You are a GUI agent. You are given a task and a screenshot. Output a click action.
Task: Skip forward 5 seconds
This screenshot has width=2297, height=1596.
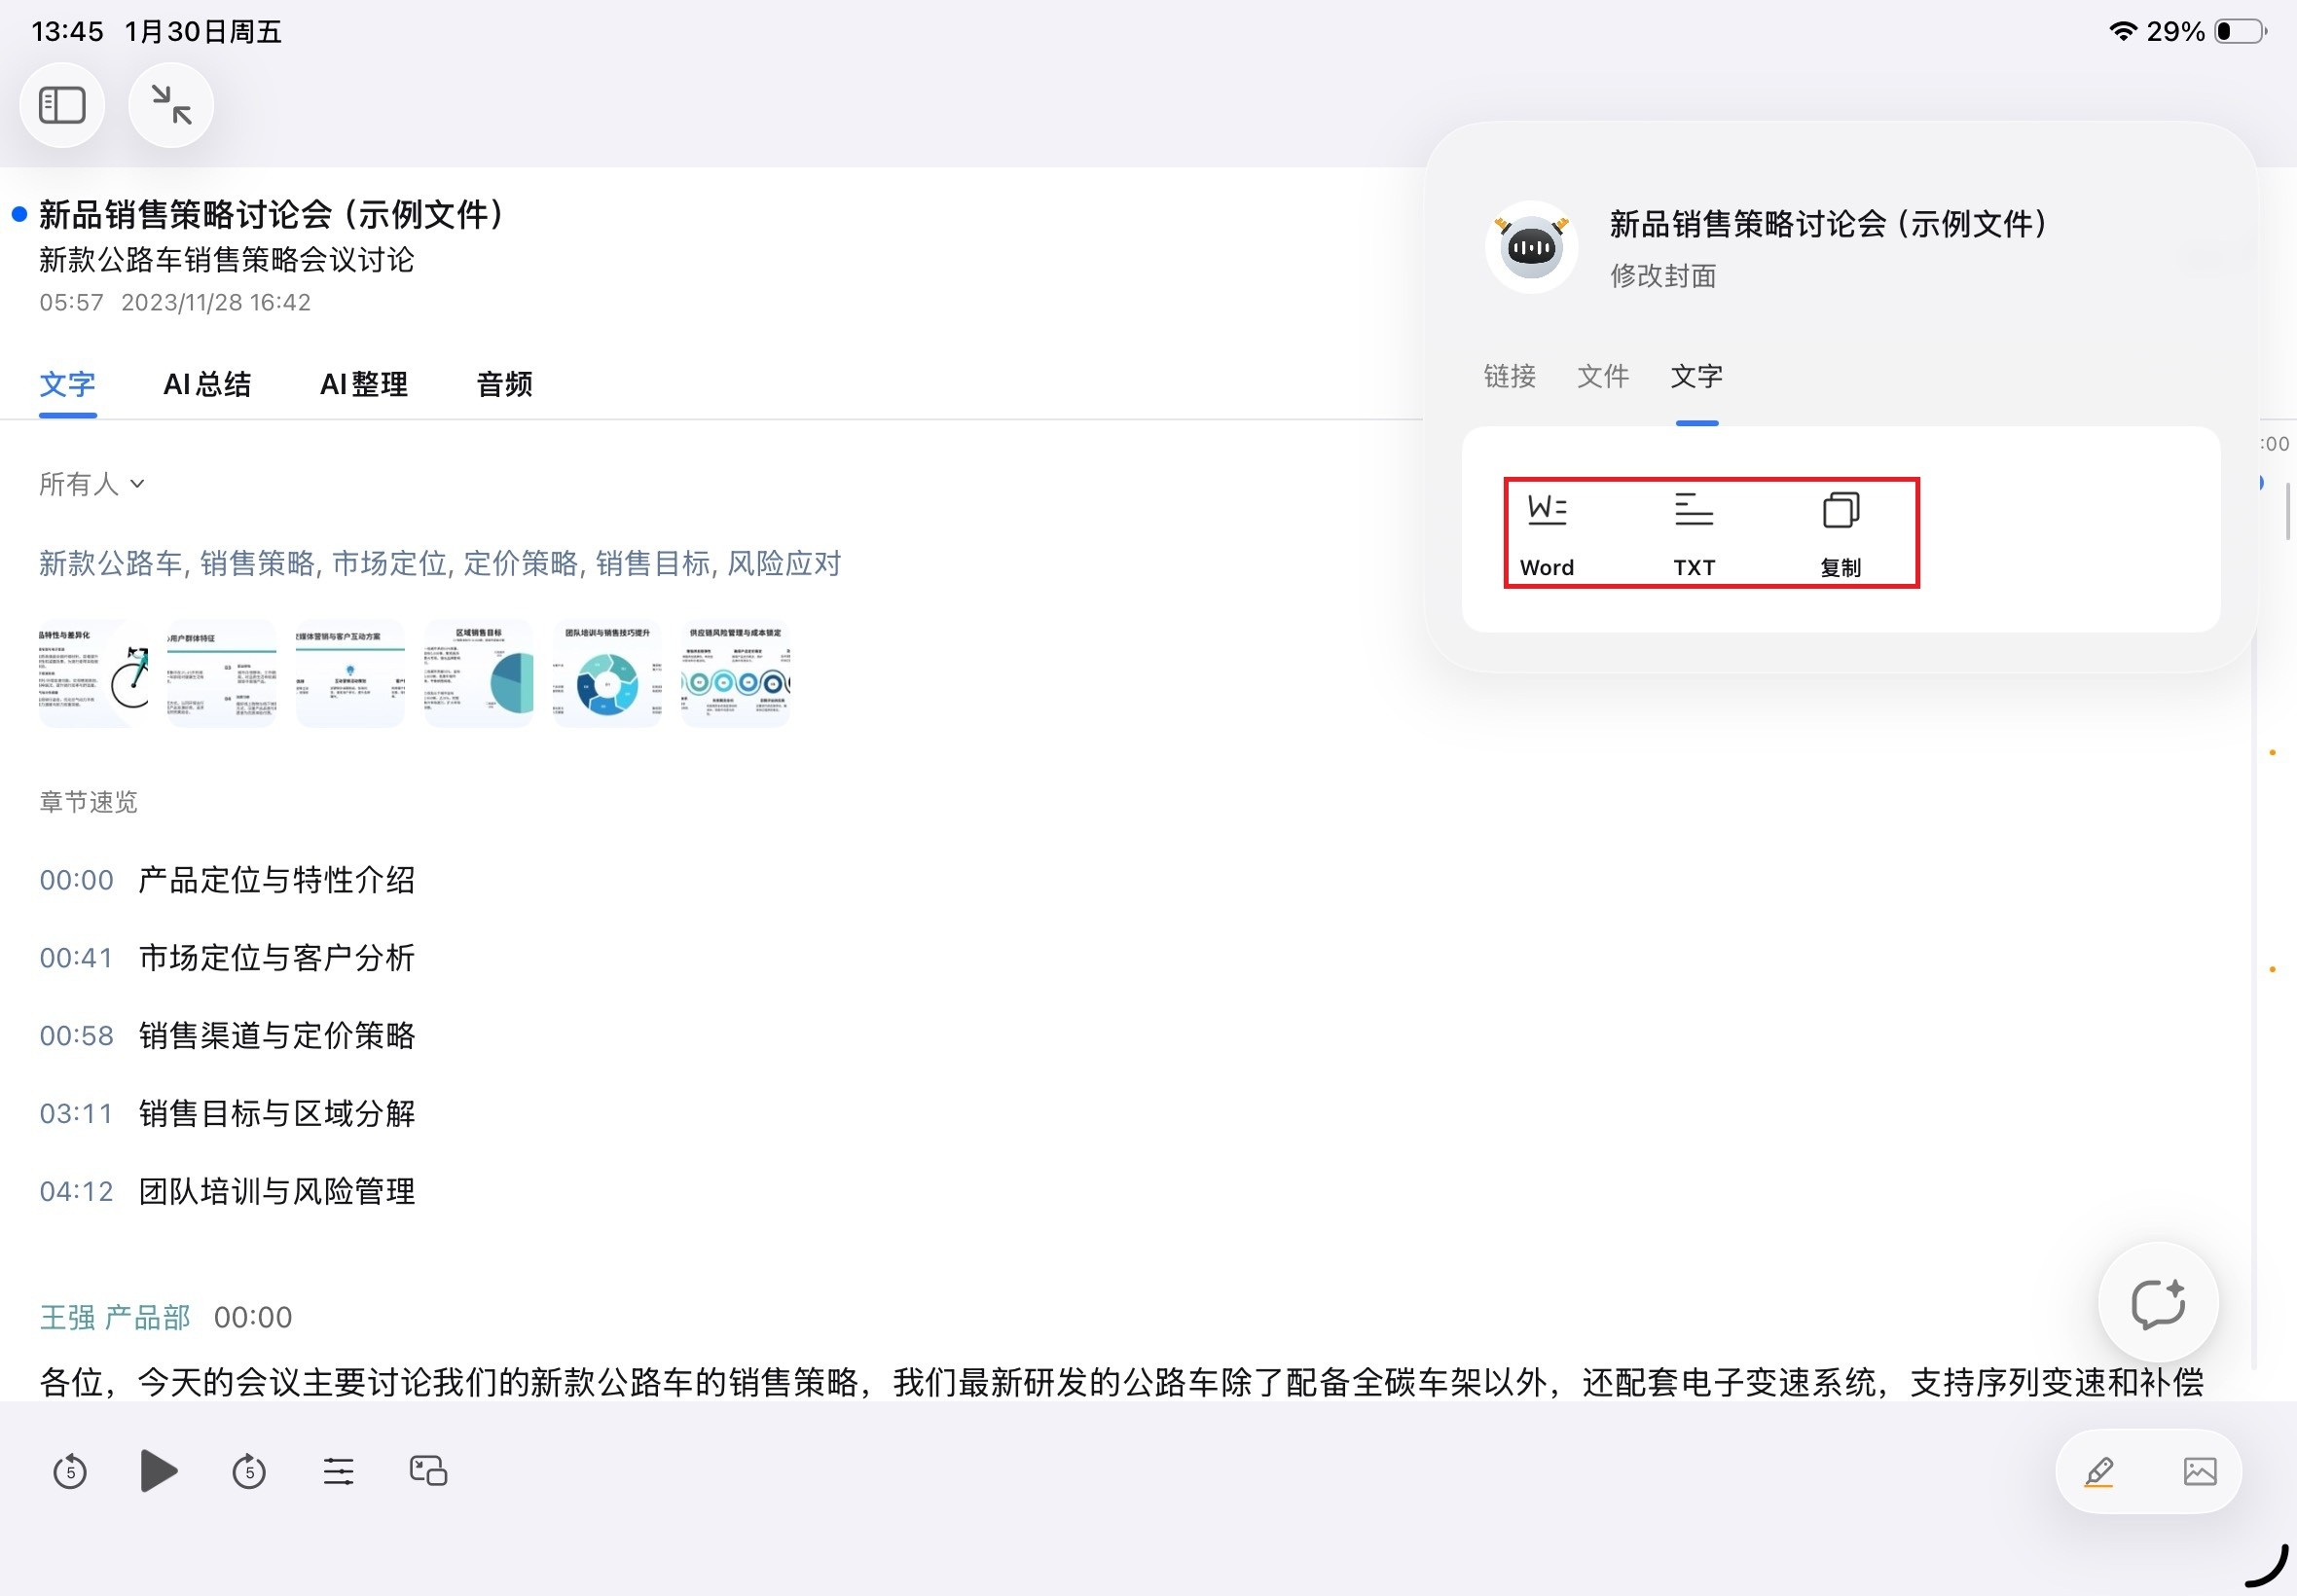click(x=249, y=1470)
